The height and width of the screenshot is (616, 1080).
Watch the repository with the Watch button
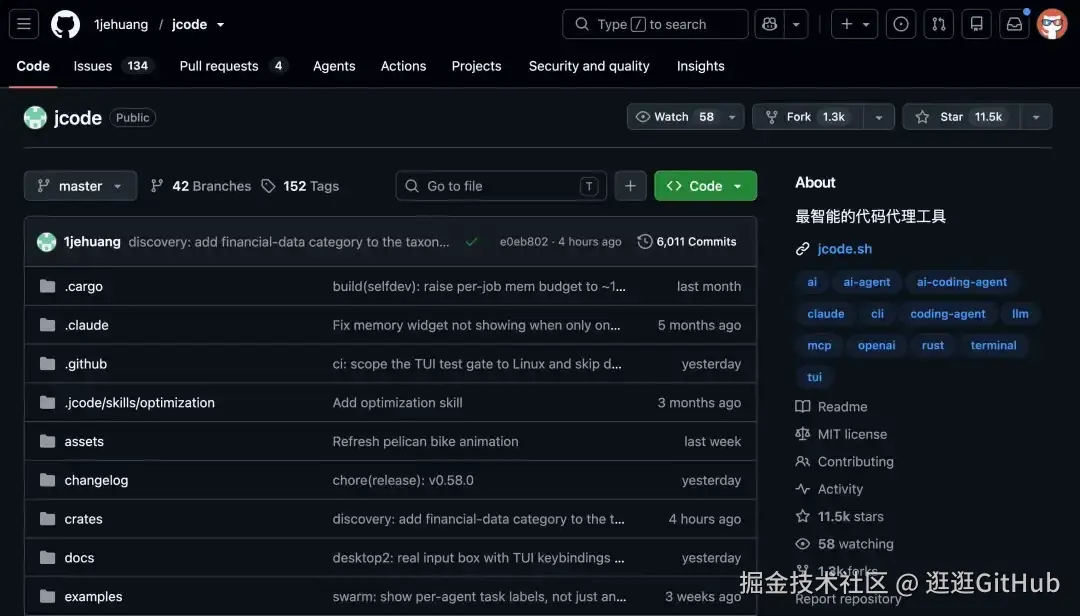click(674, 116)
